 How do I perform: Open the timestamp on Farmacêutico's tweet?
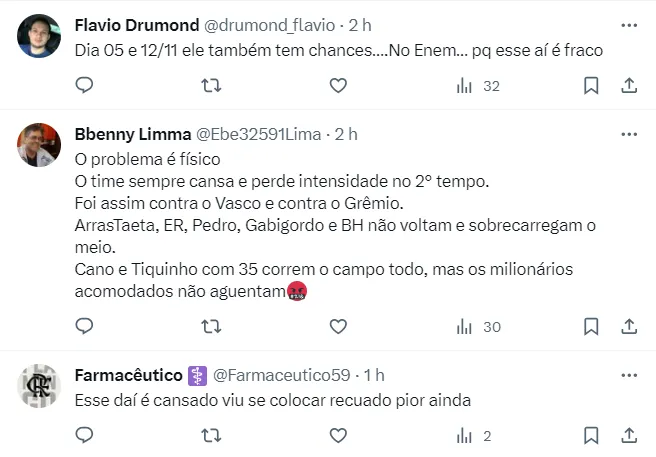[x=374, y=375]
